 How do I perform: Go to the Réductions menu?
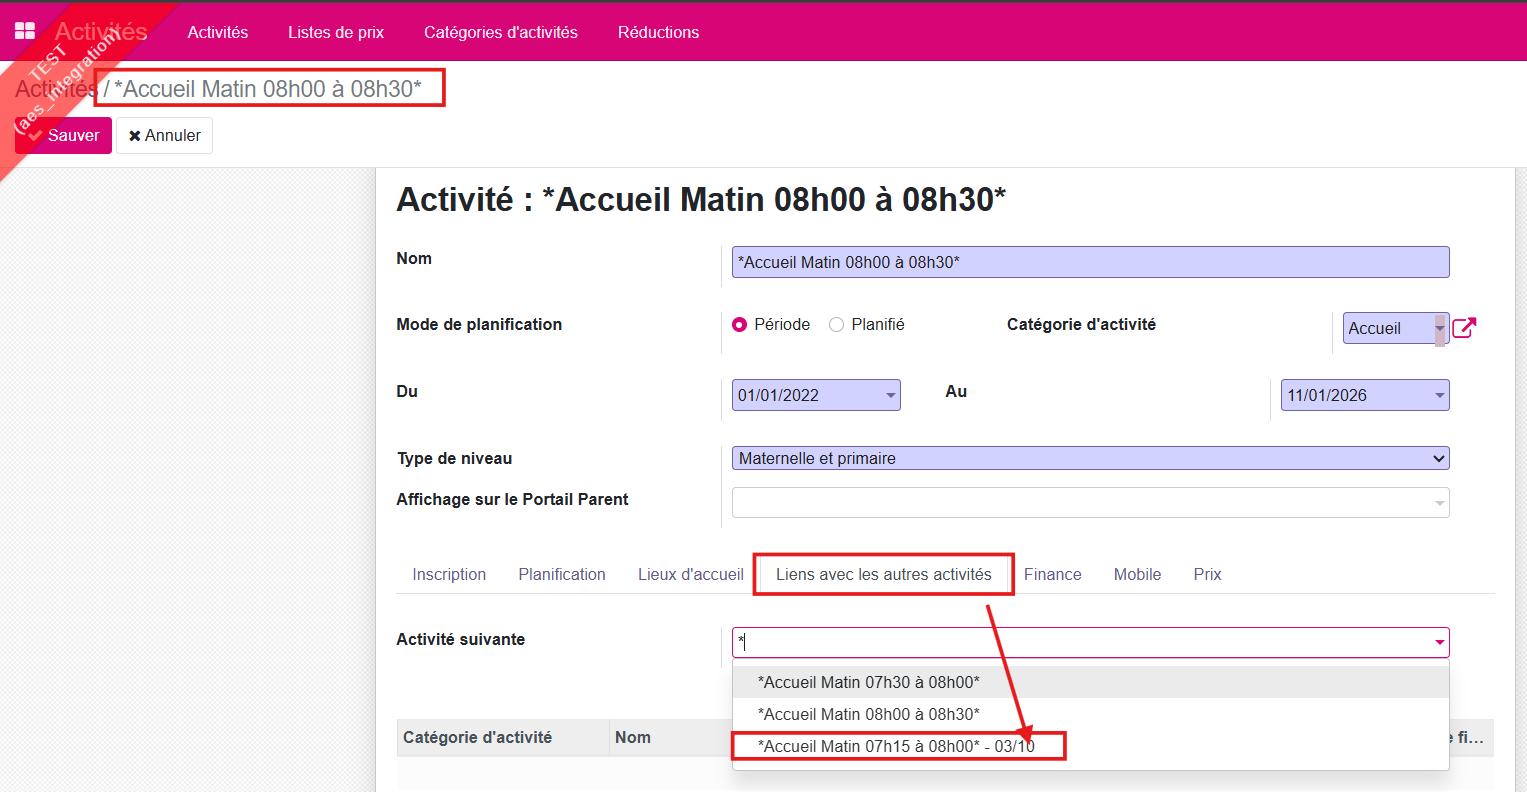[x=658, y=32]
